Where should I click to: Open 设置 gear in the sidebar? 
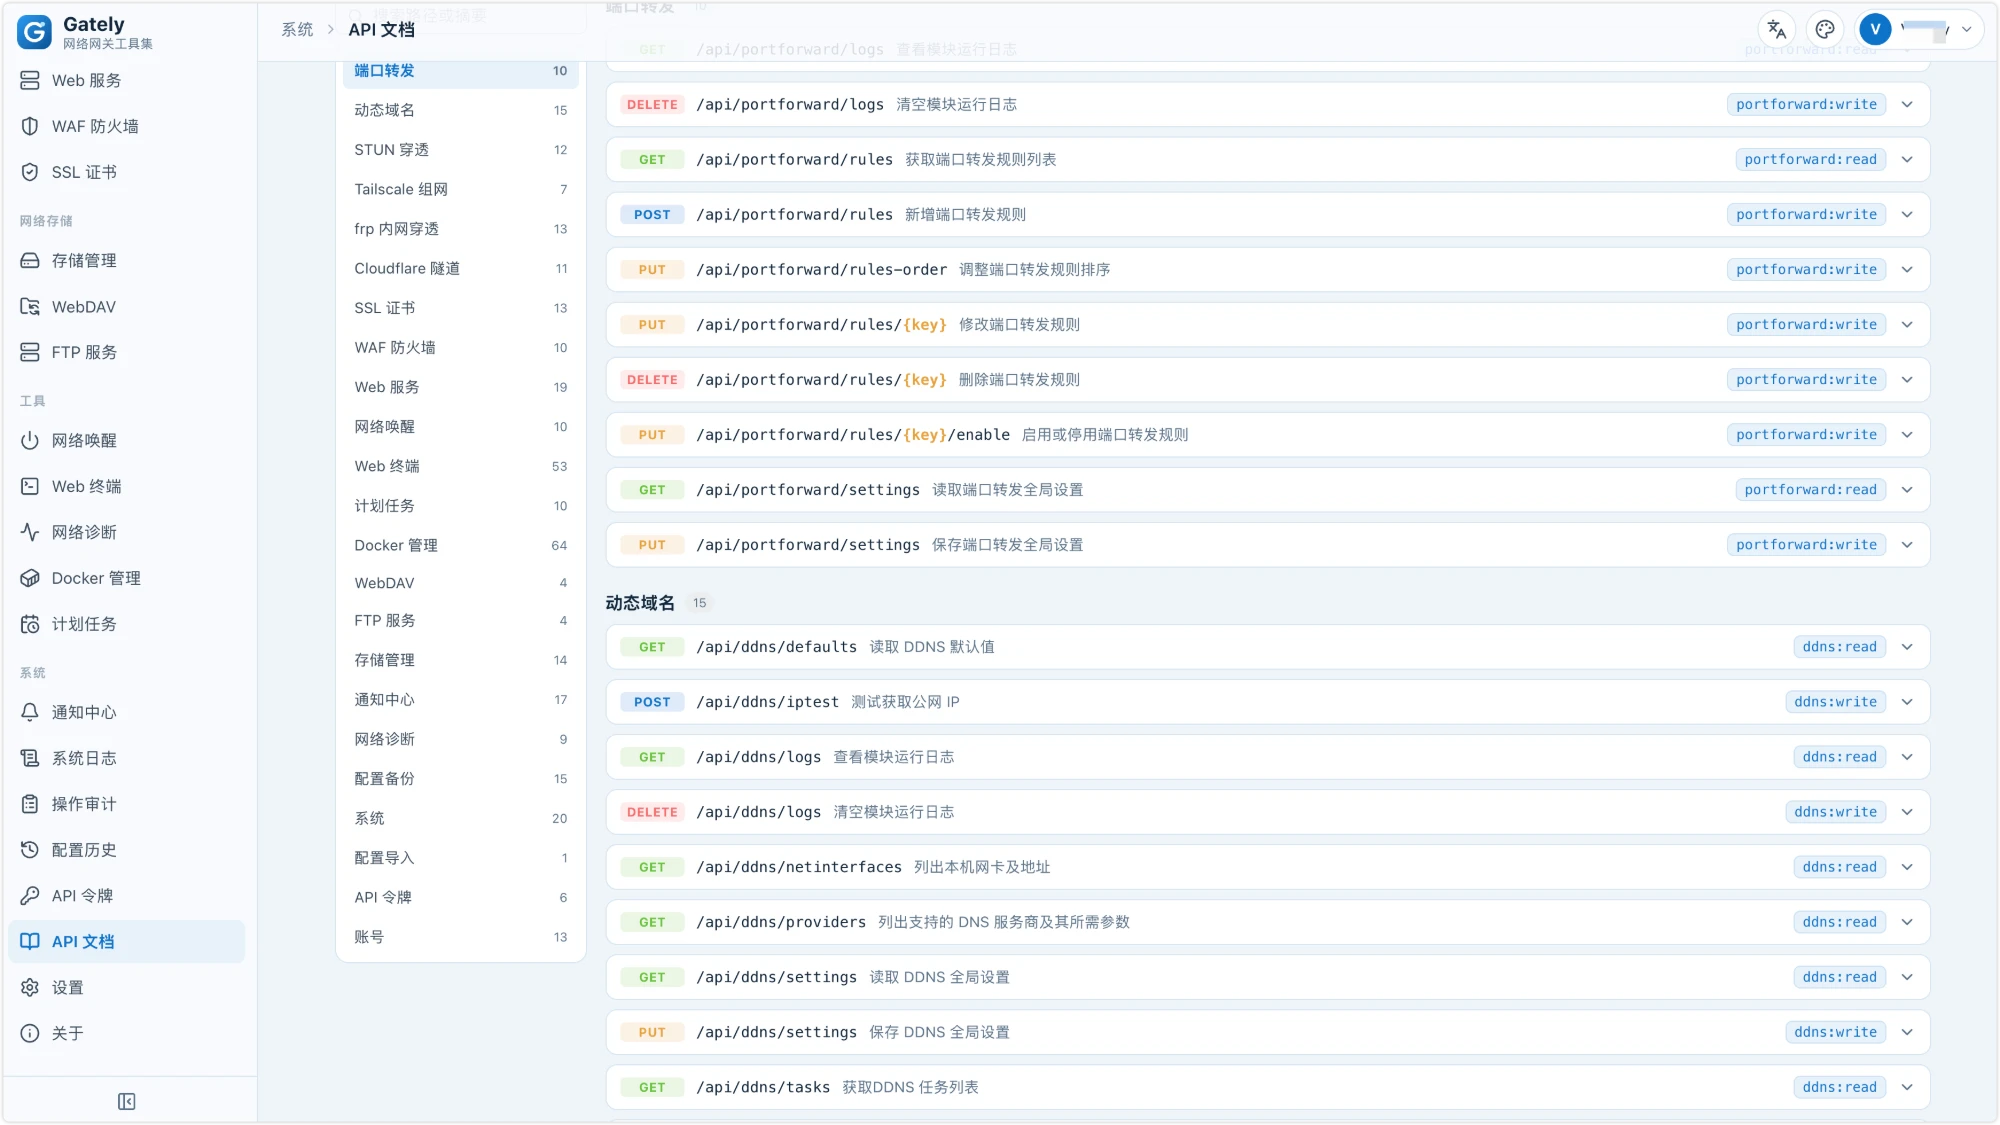tap(126, 989)
